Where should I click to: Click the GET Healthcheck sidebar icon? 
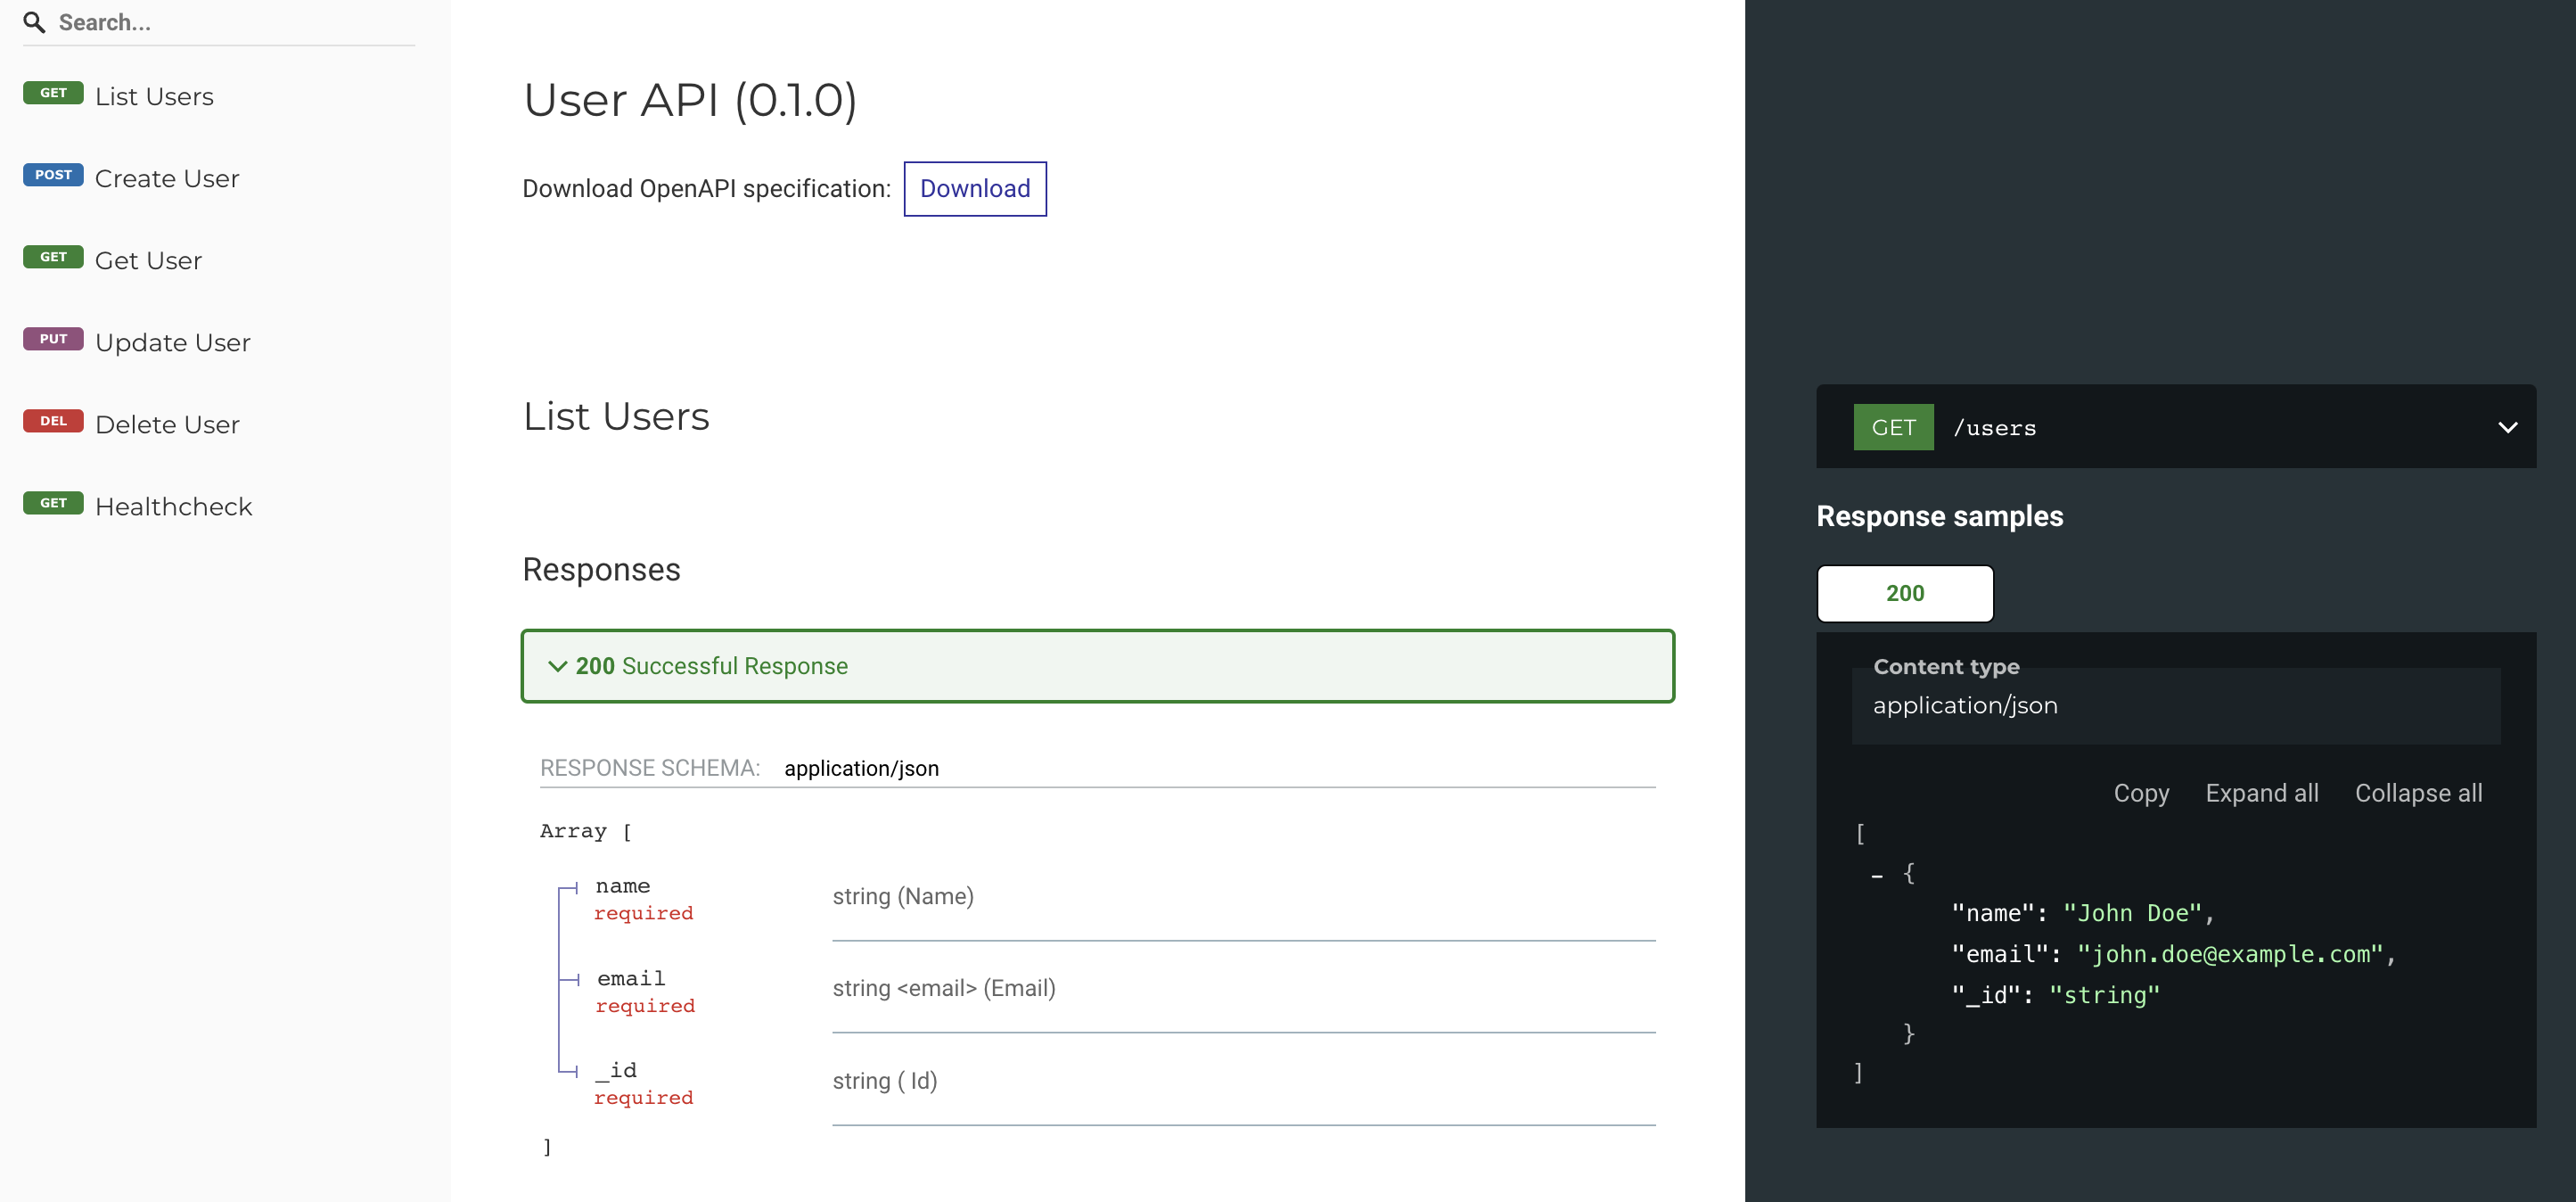54,505
